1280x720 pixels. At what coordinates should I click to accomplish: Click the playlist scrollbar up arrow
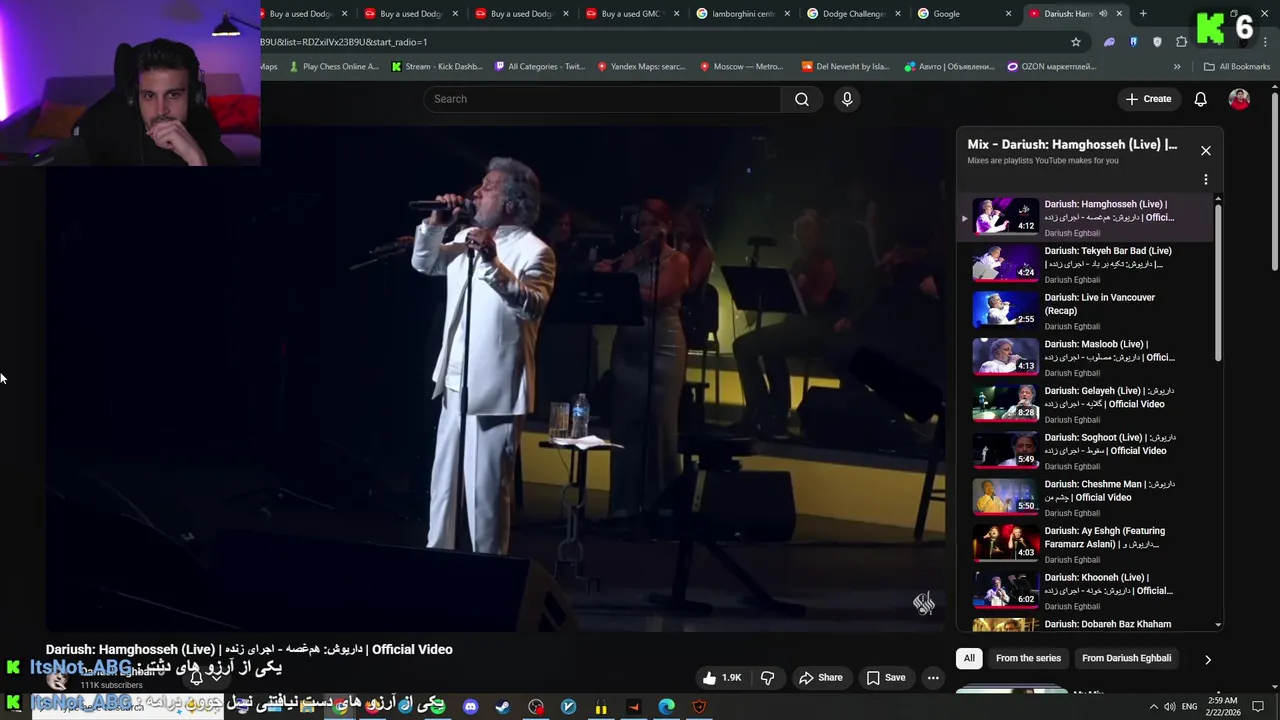pos(1218,199)
